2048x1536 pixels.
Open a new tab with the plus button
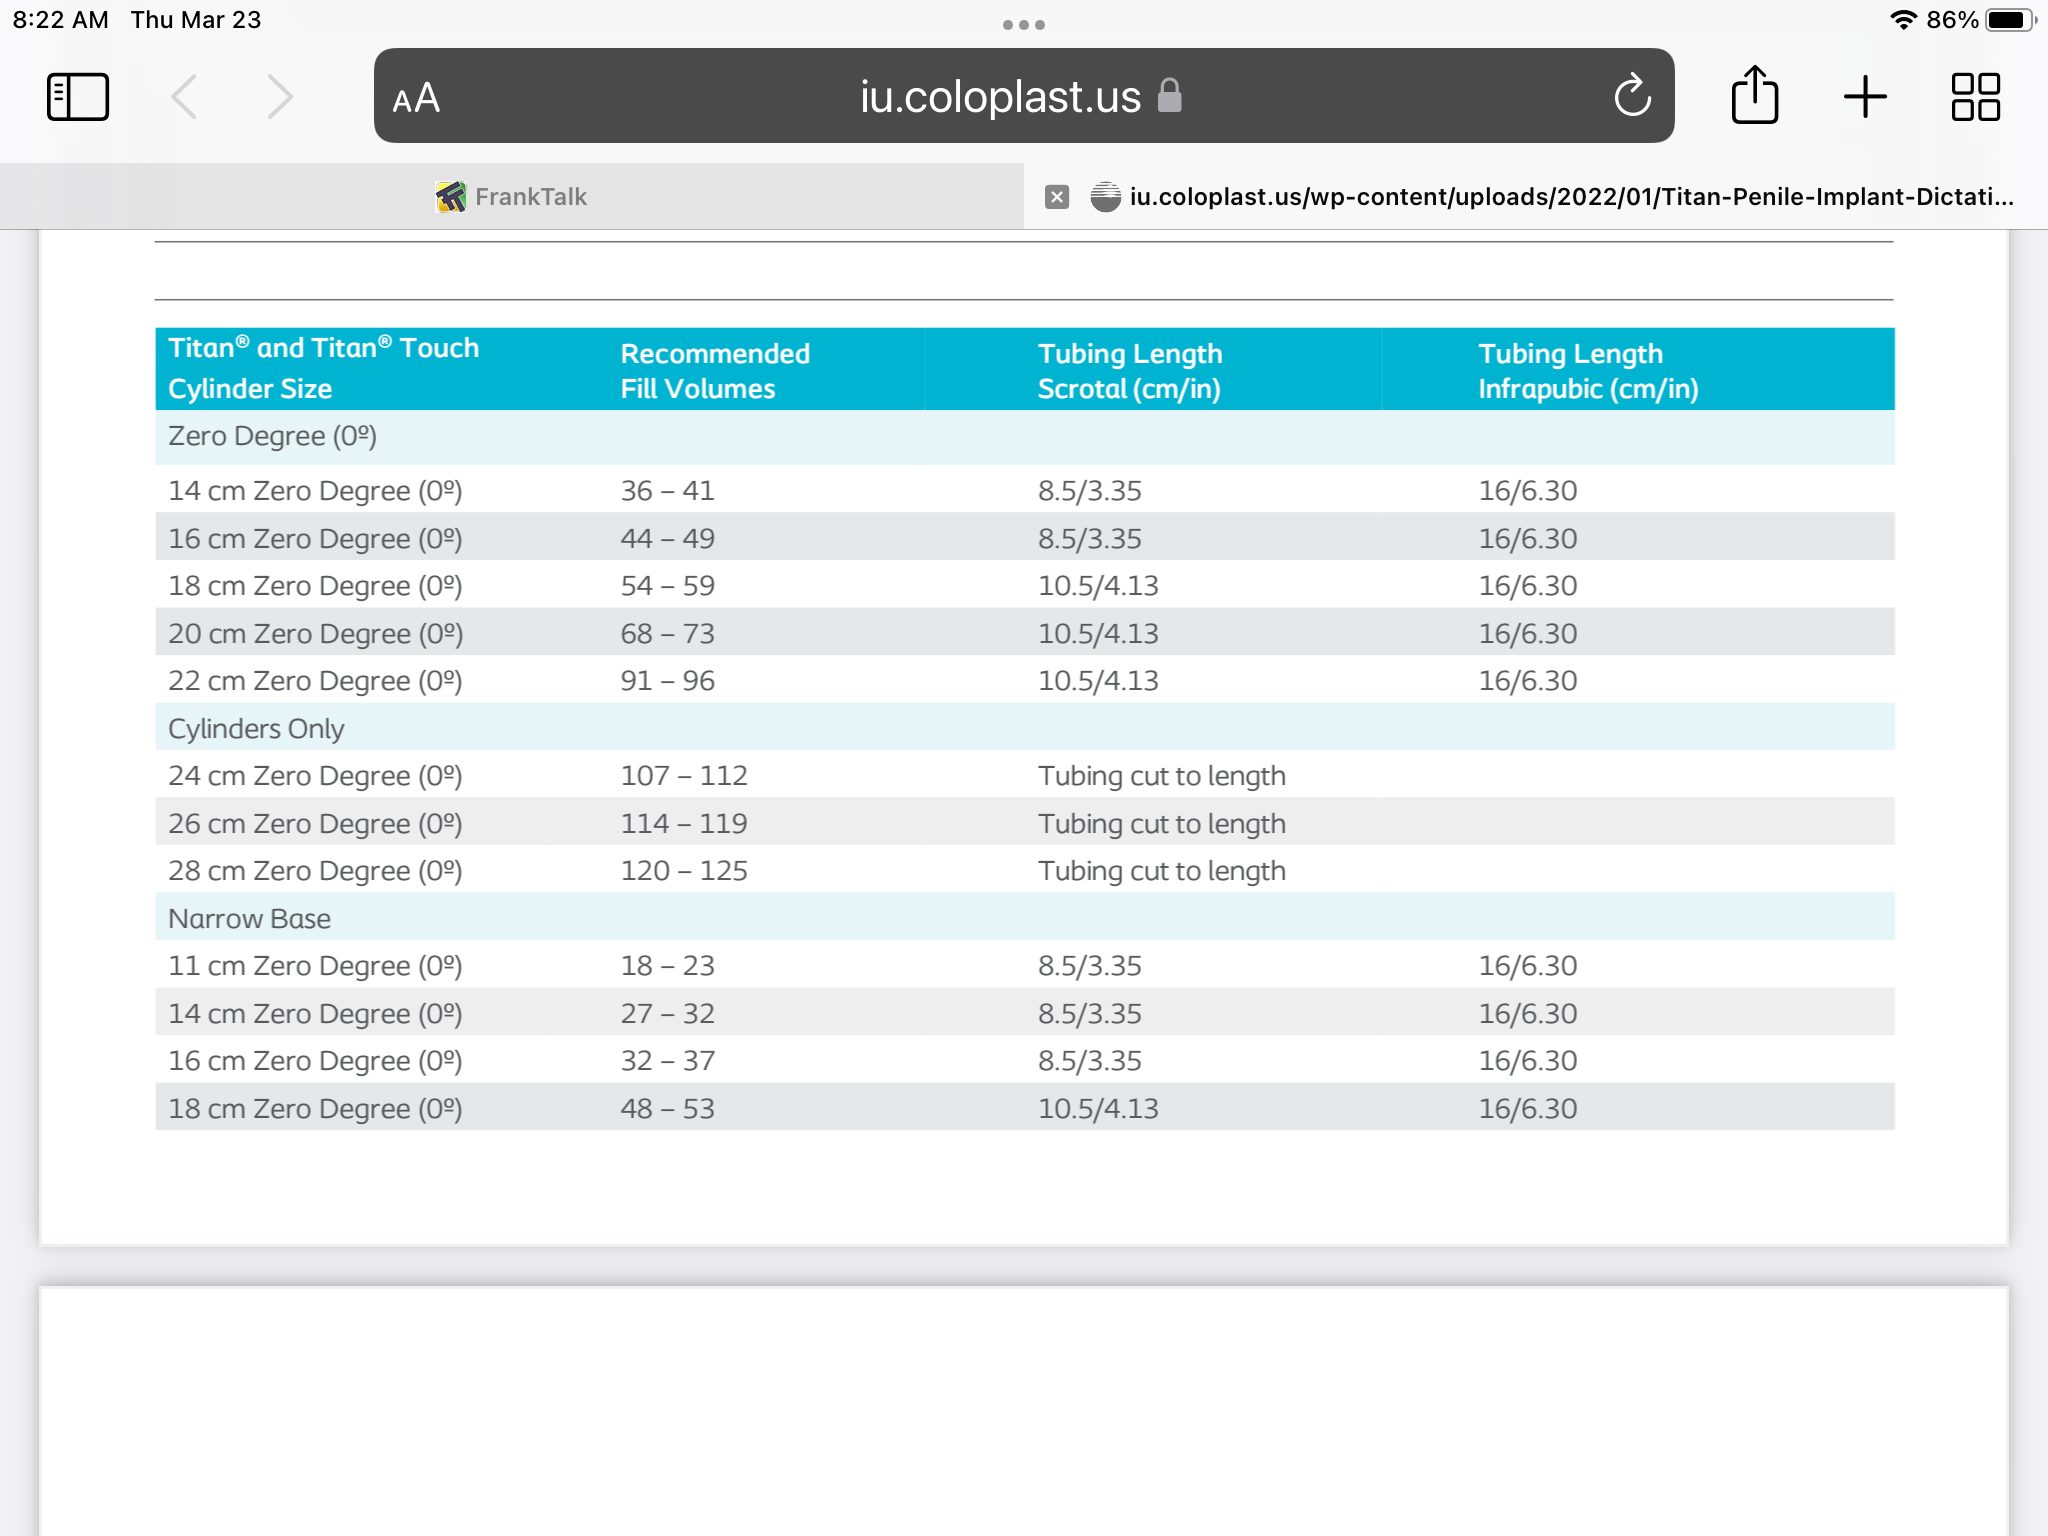tap(1865, 97)
